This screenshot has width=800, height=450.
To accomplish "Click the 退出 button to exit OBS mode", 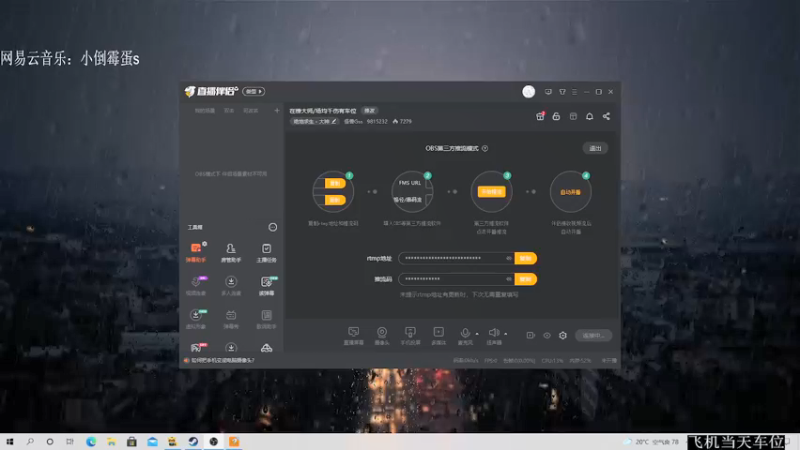I will 595,148.
